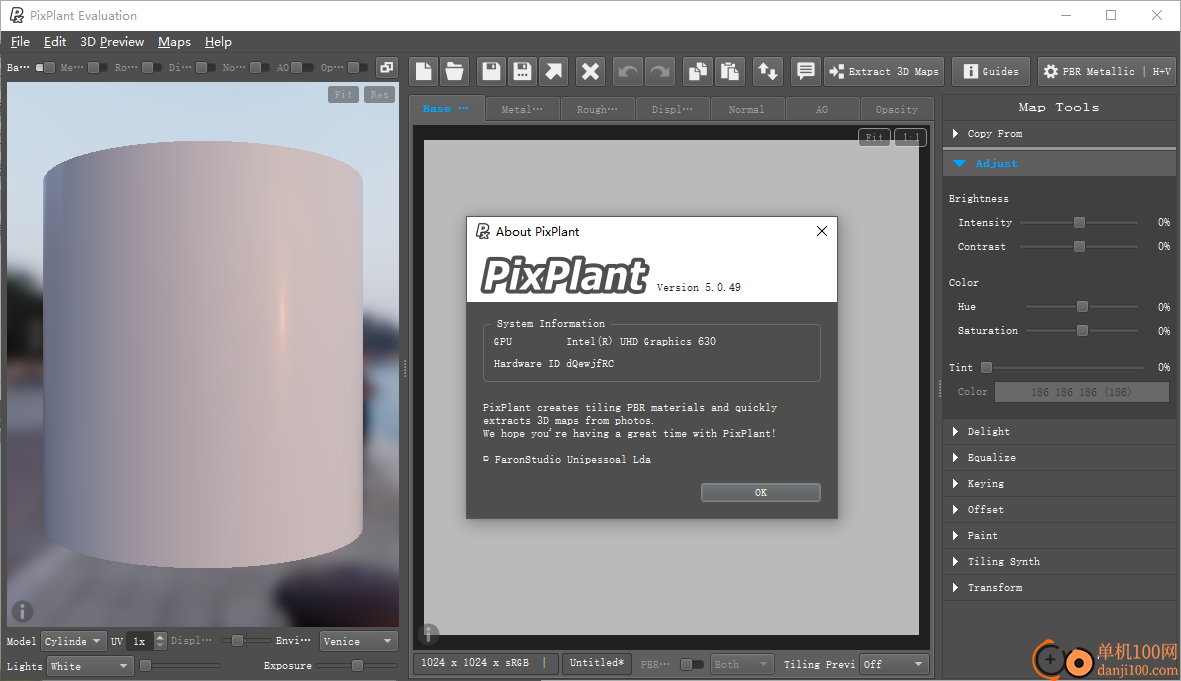
Task: Click OK in the About PixPlant dialog
Action: (761, 493)
